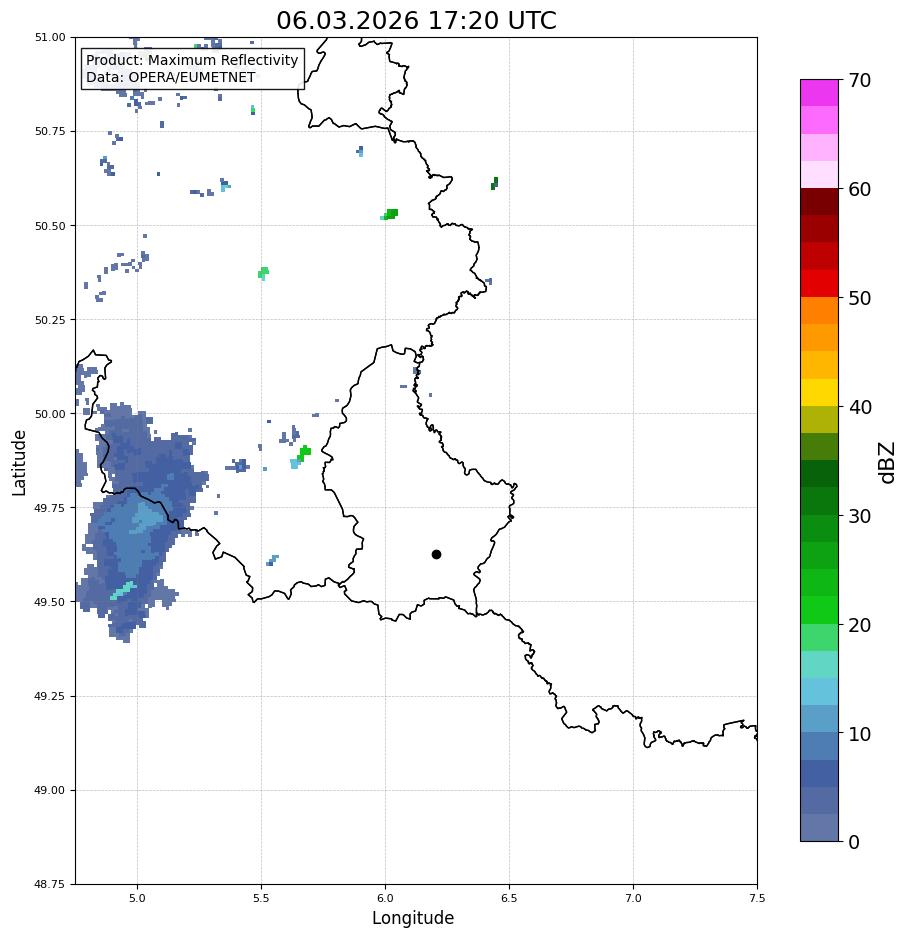Click the latitude tick label 50.25

tap(50, 320)
